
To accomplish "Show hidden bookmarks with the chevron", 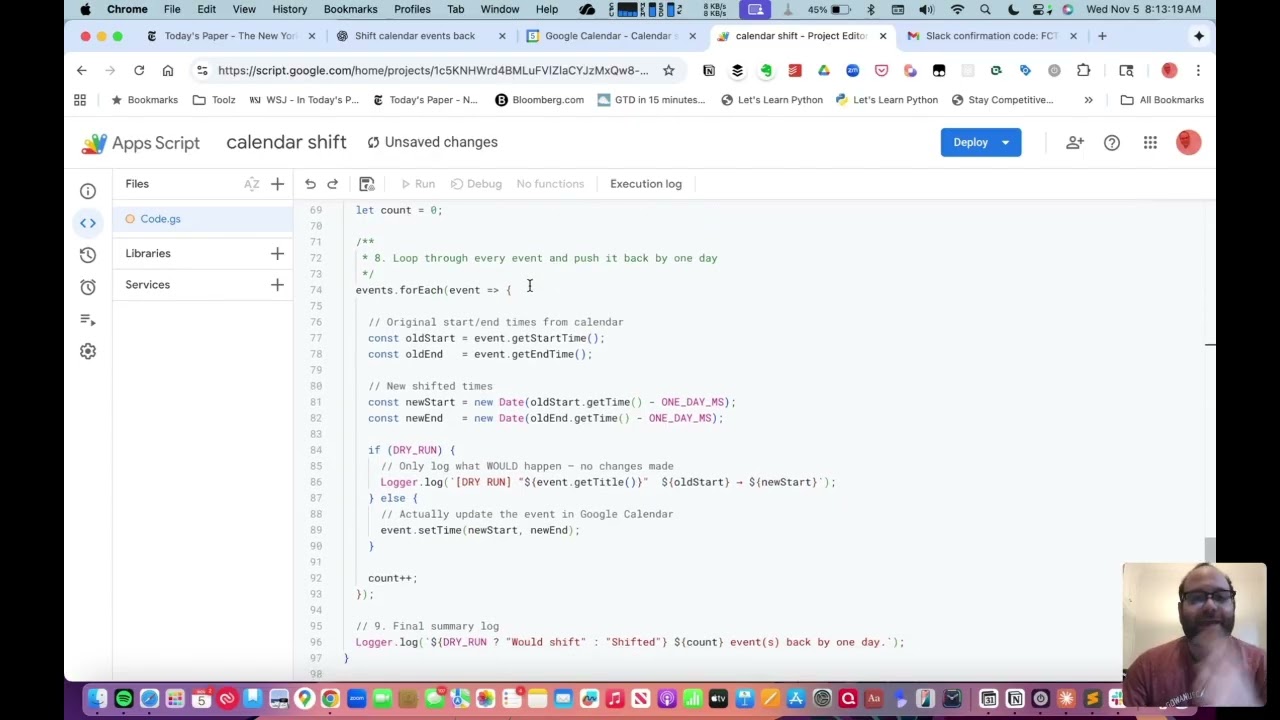I will click(1088, 100).
